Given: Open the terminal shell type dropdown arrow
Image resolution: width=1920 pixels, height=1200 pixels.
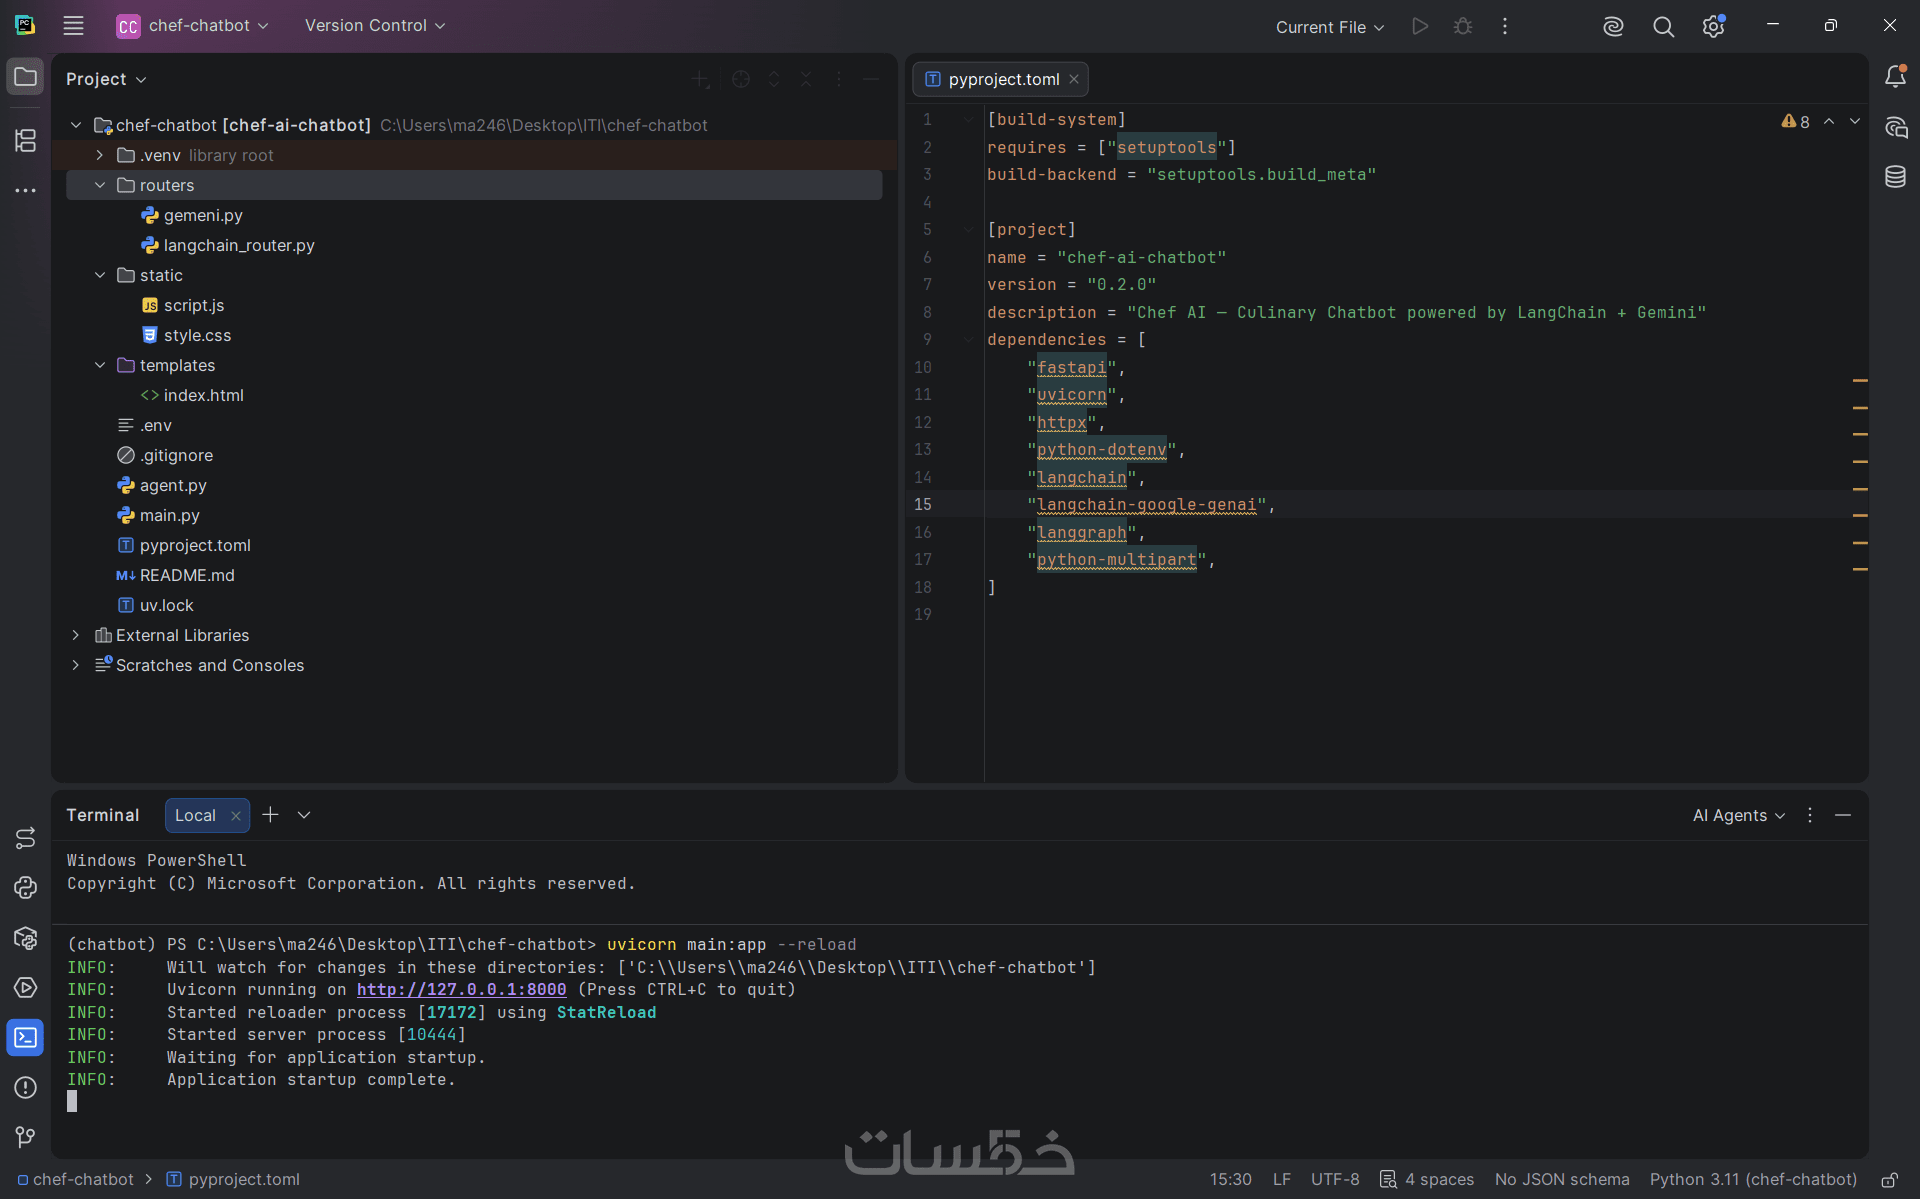Looking at the screenshot, I should [304, 815].
